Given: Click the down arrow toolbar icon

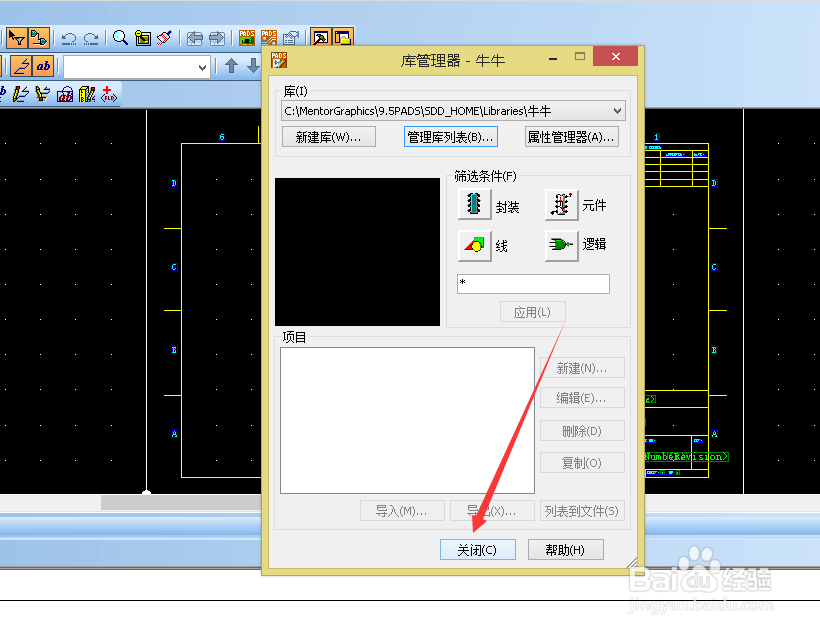Looking at the screenshot, I should click(x=253, y=66).
